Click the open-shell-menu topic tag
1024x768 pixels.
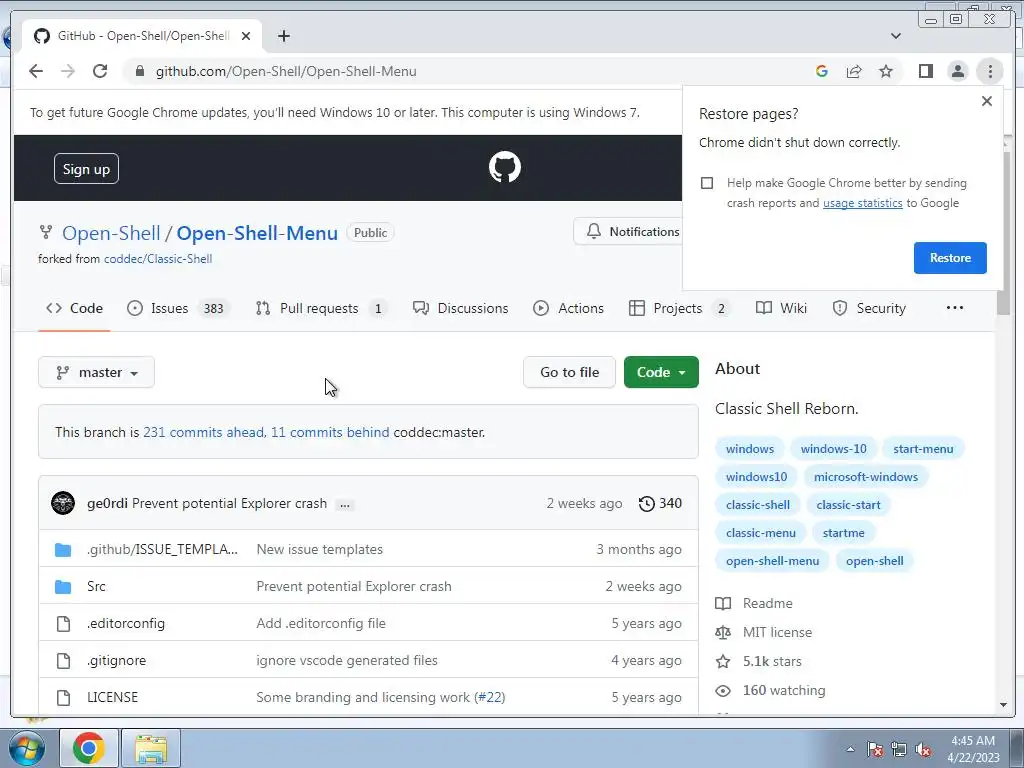tap(773, 561)
